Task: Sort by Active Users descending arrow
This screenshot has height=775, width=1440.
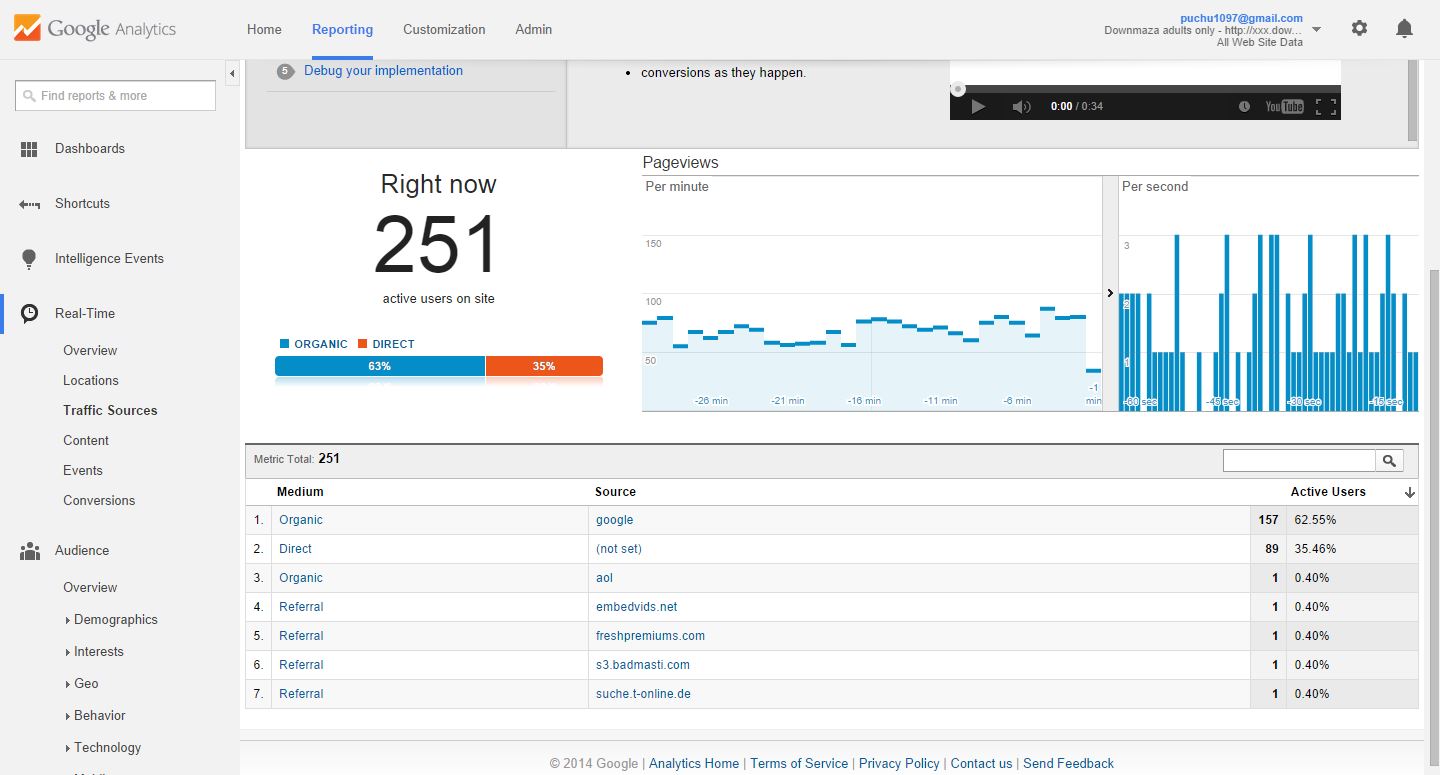Action: (x=1410, y=492)
